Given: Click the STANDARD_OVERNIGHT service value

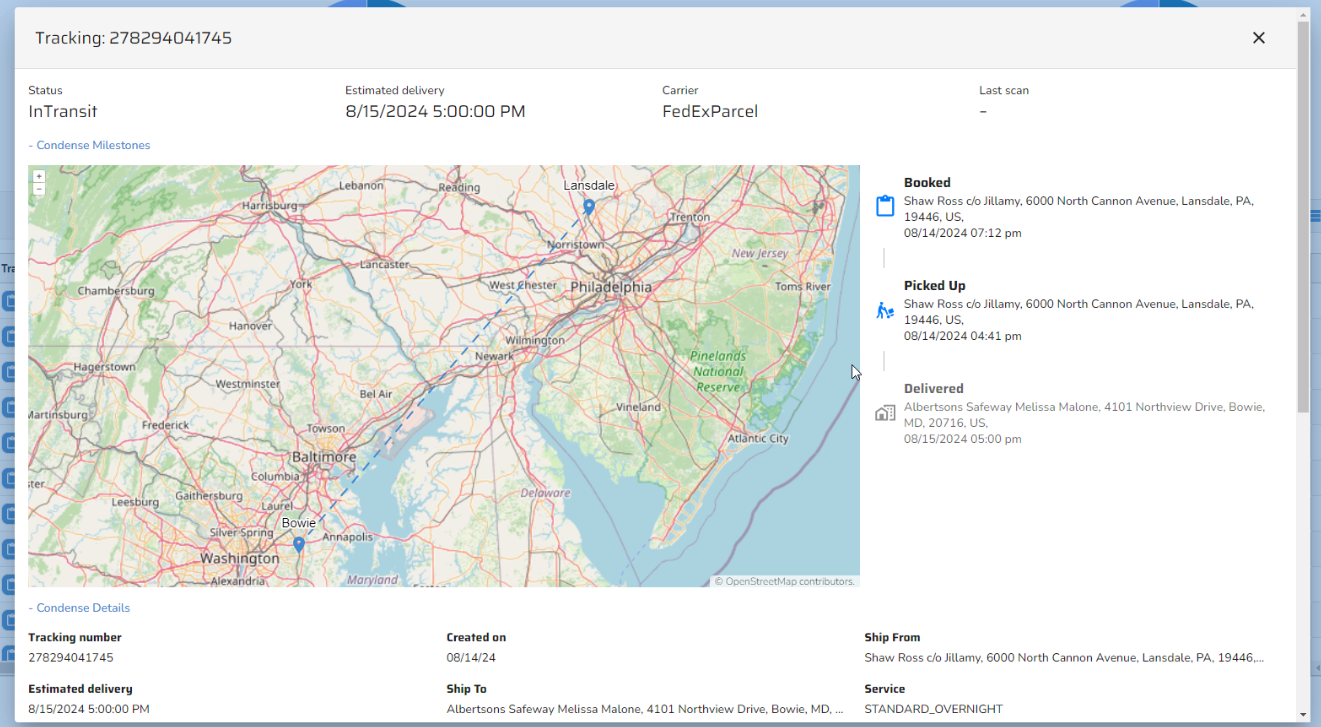Looking at the screenshot, I should [x=933, y=709].
